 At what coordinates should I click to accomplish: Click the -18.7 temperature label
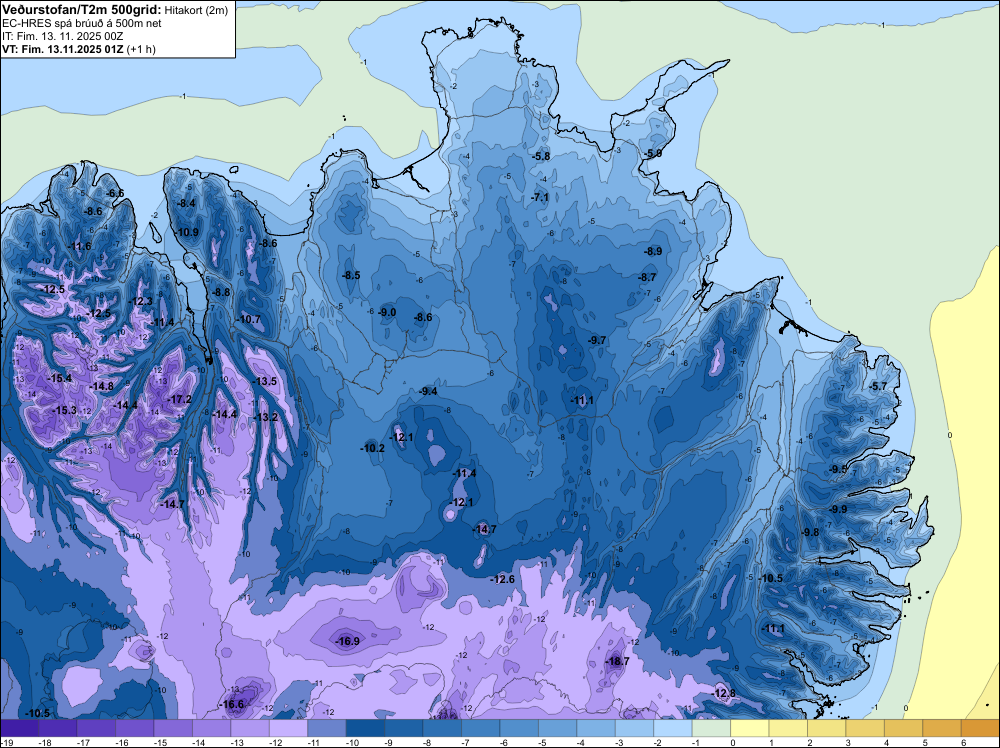coord(617,661)
